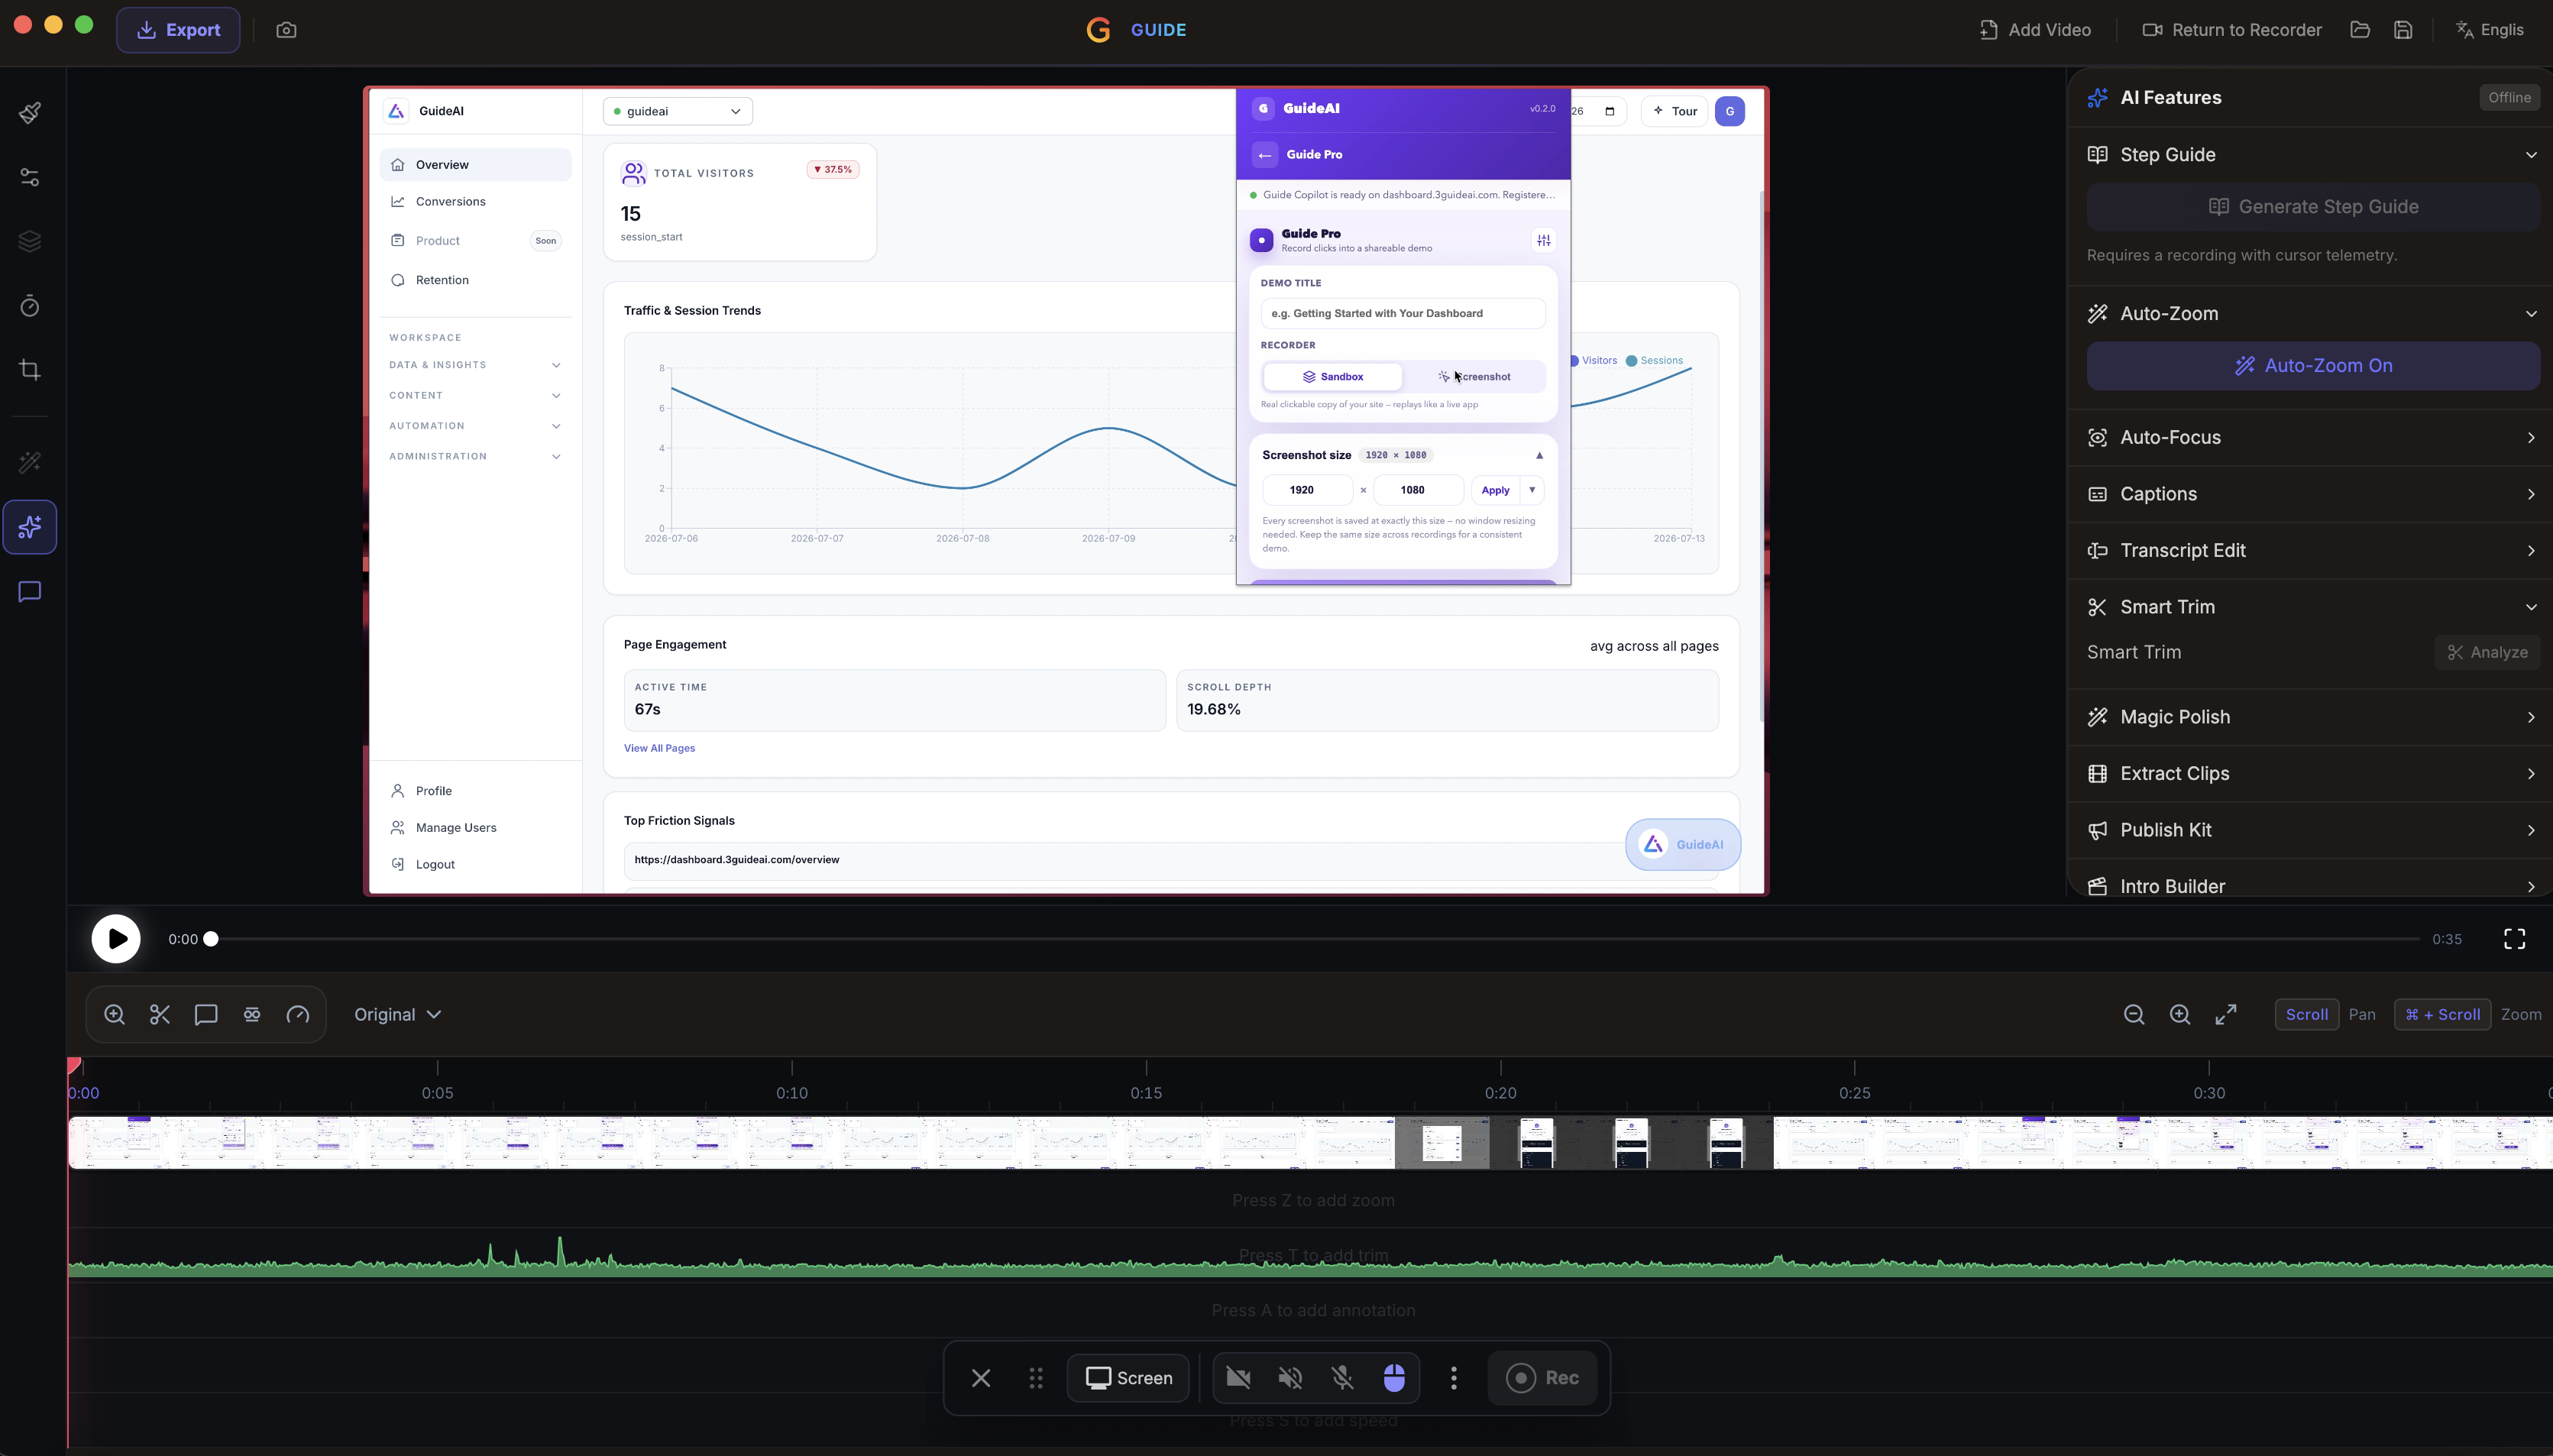Collapse the Step Guide section
This screenshot has width=2553, height=1456.
tap(2313, 155)
